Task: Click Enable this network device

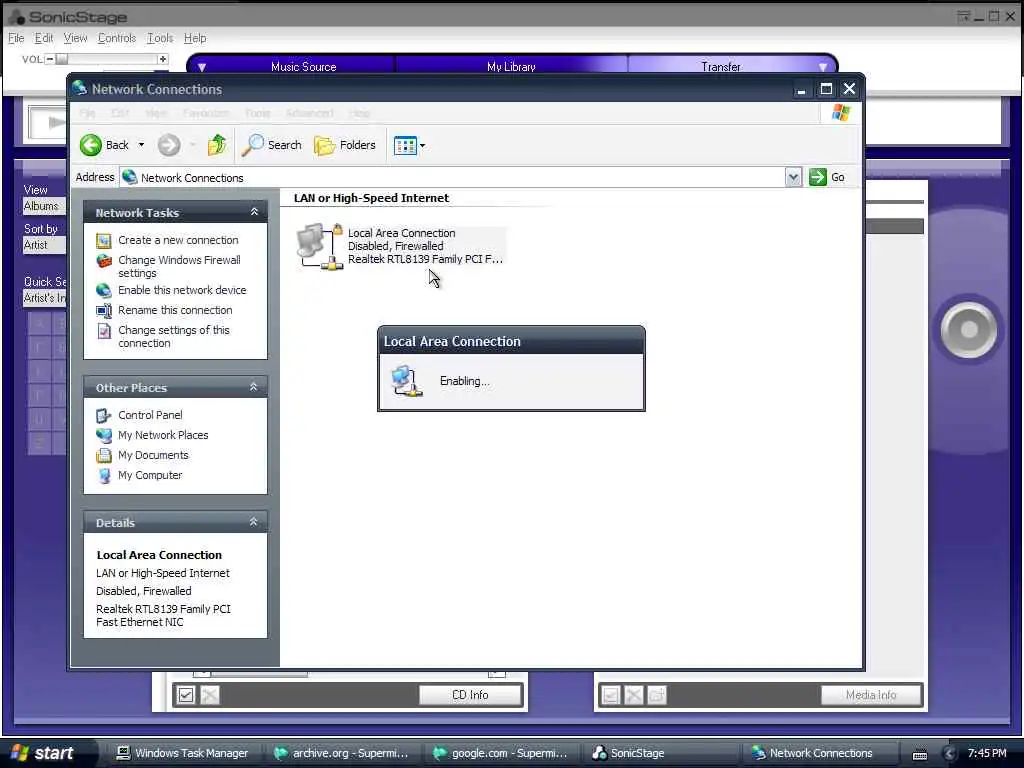Action: 182,290
